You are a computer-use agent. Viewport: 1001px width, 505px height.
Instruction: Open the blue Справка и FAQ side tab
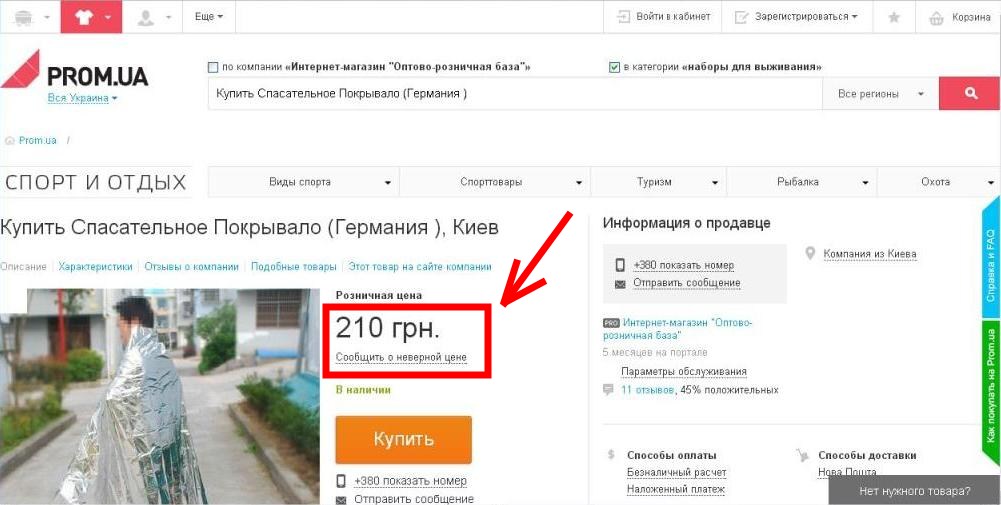[x=990, y=257]
